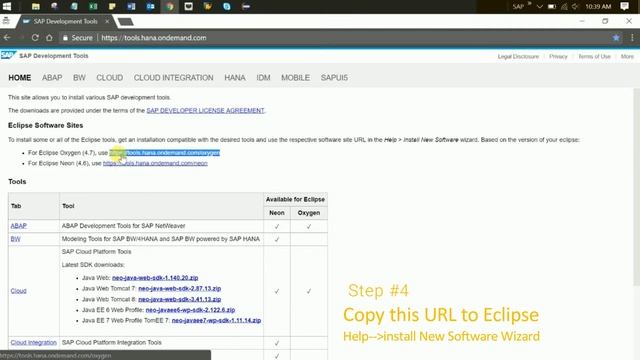This screenshot has width=640, height=360.
Task: Open the Terms of Use link
Action: point(594,56)
